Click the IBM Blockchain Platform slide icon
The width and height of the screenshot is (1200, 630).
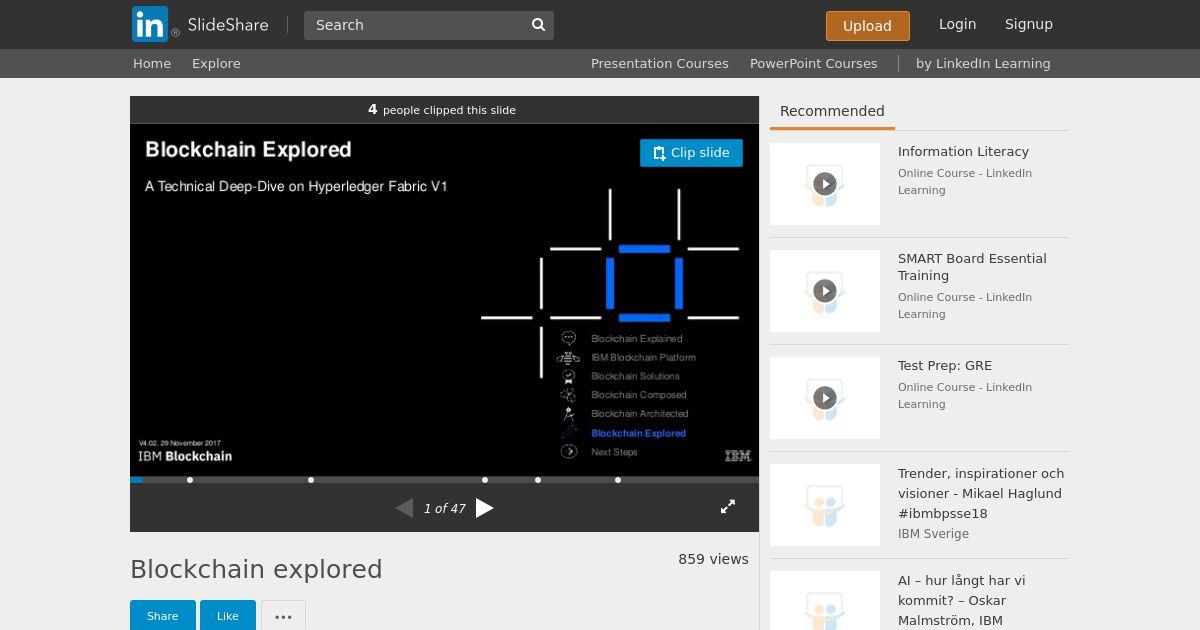click(x=568, y=357)
